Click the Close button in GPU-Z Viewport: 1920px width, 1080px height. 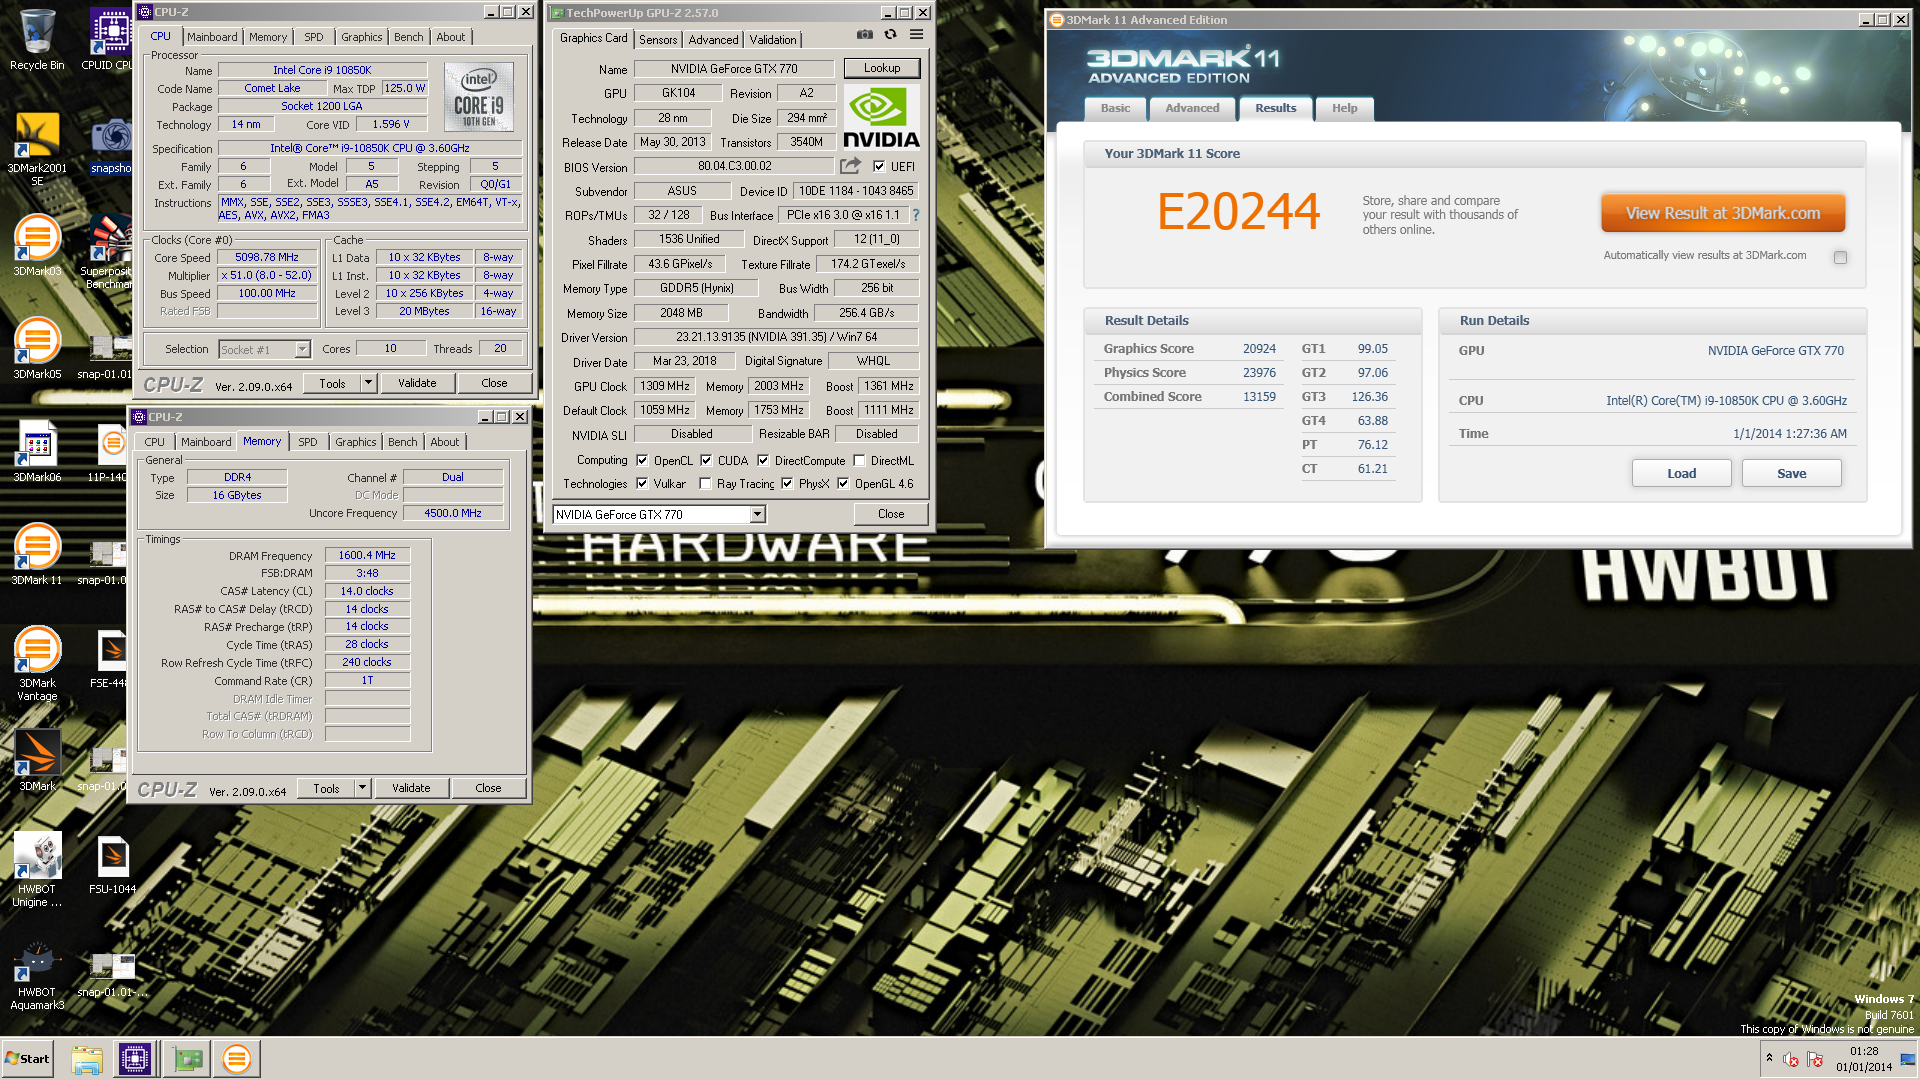click(891, 514)
